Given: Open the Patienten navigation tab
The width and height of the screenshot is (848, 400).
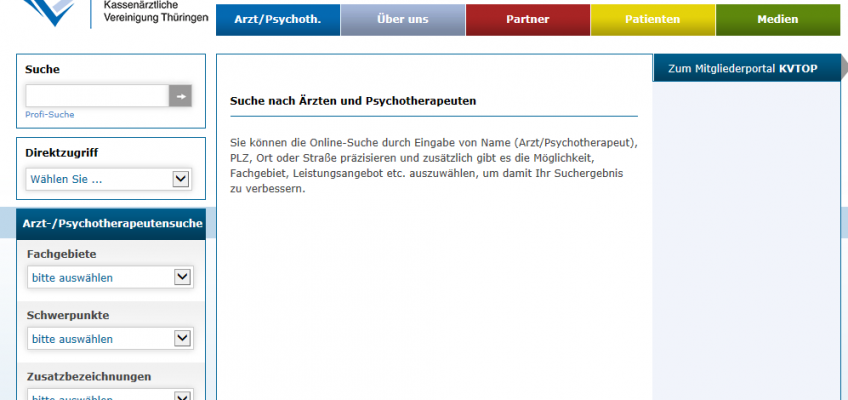Looking at the screenshot, I should [653, 20].
